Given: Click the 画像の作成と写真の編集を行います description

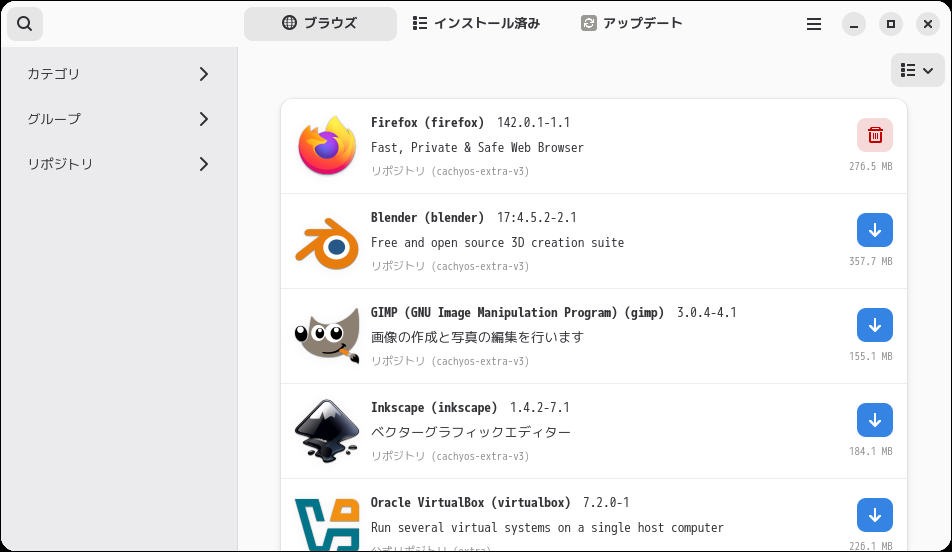Looking at the screenshot, I should (477, 337).
